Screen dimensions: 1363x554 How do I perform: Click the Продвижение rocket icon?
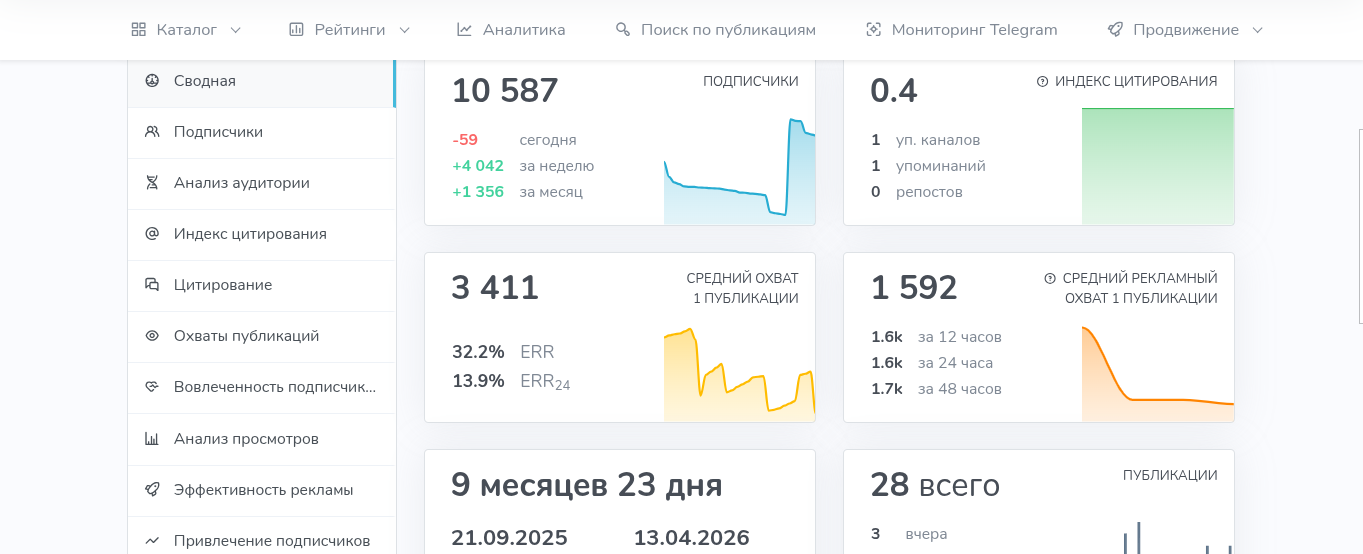1115,30
